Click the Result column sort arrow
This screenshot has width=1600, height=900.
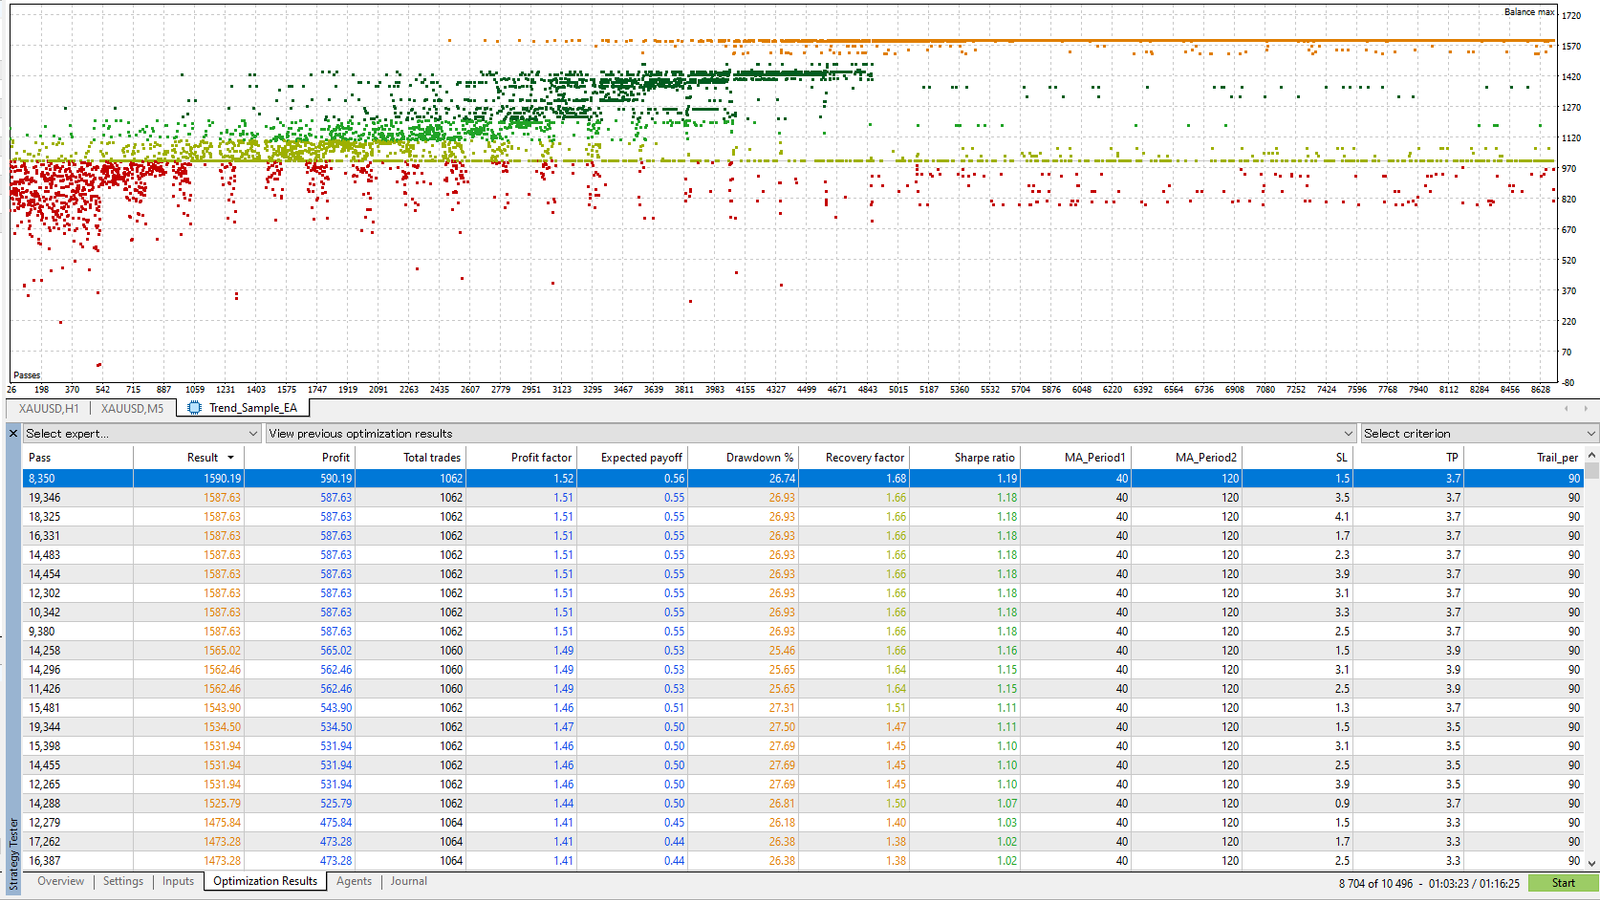[x=231, y=458]
